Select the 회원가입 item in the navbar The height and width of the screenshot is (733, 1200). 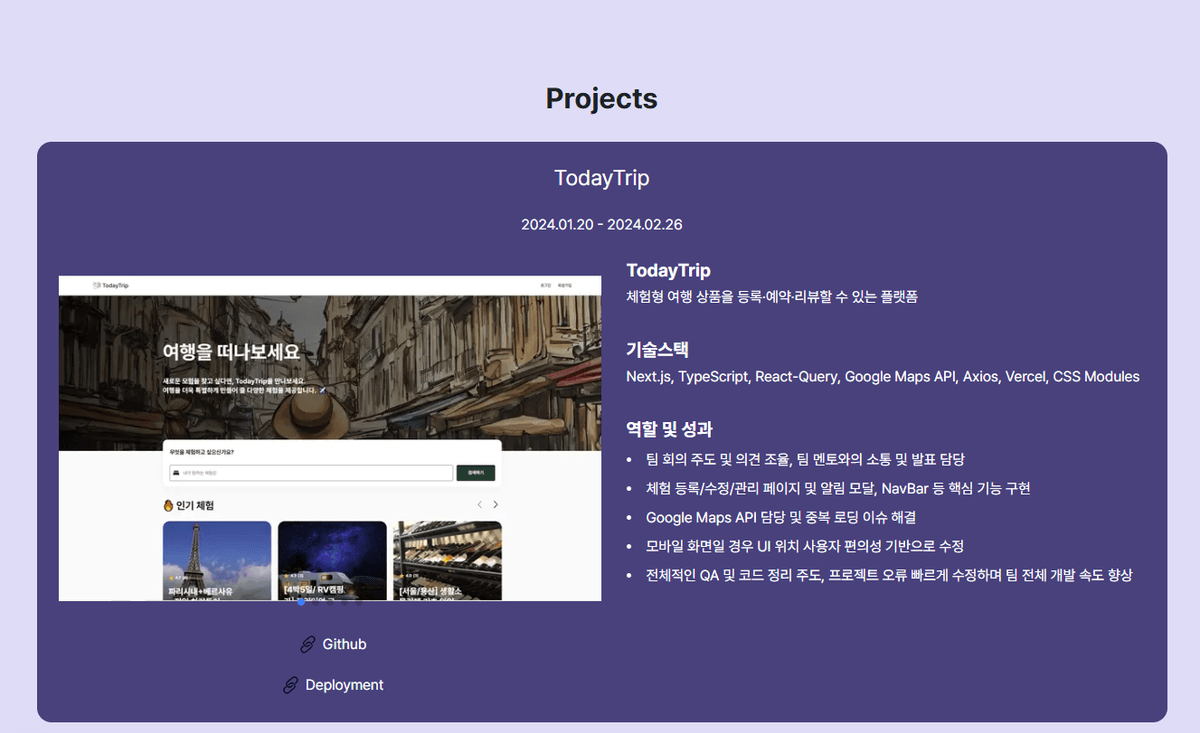click(564, 286)
